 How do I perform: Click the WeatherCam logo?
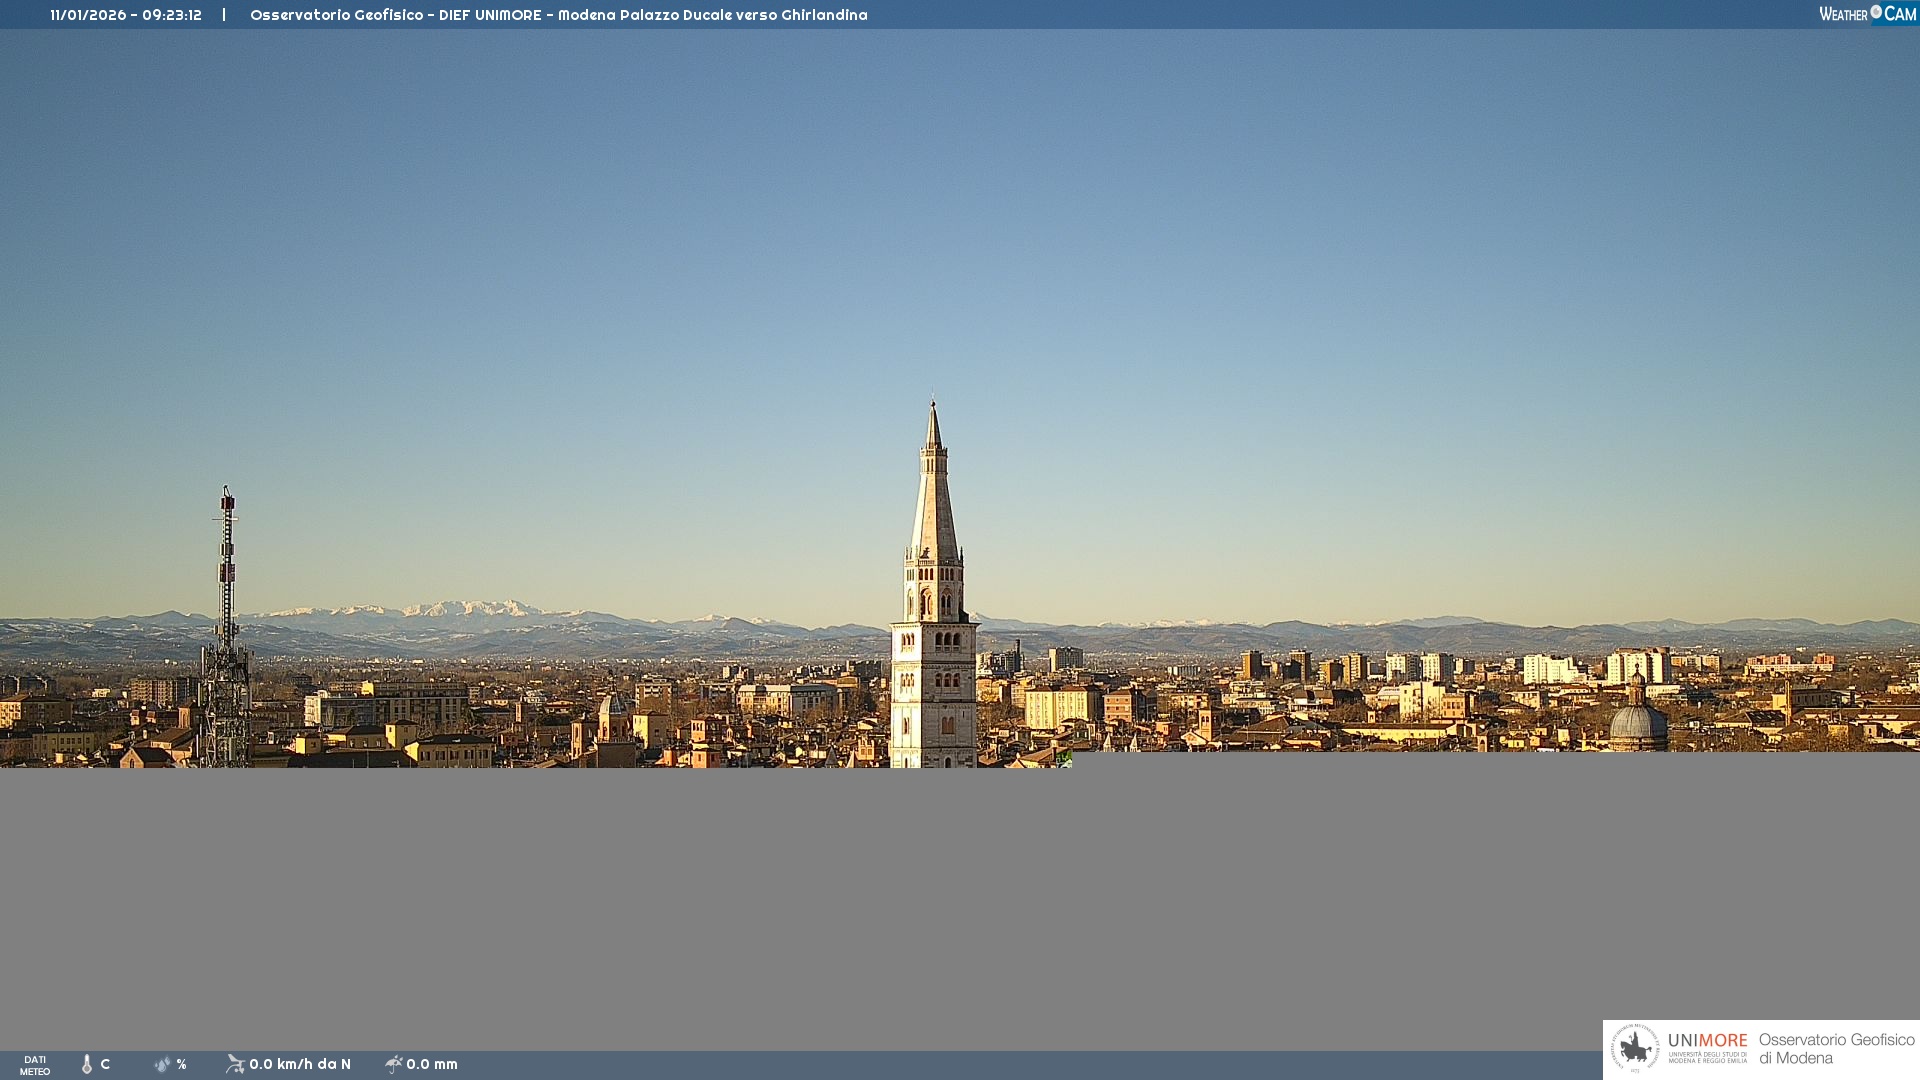[1866, 14]
